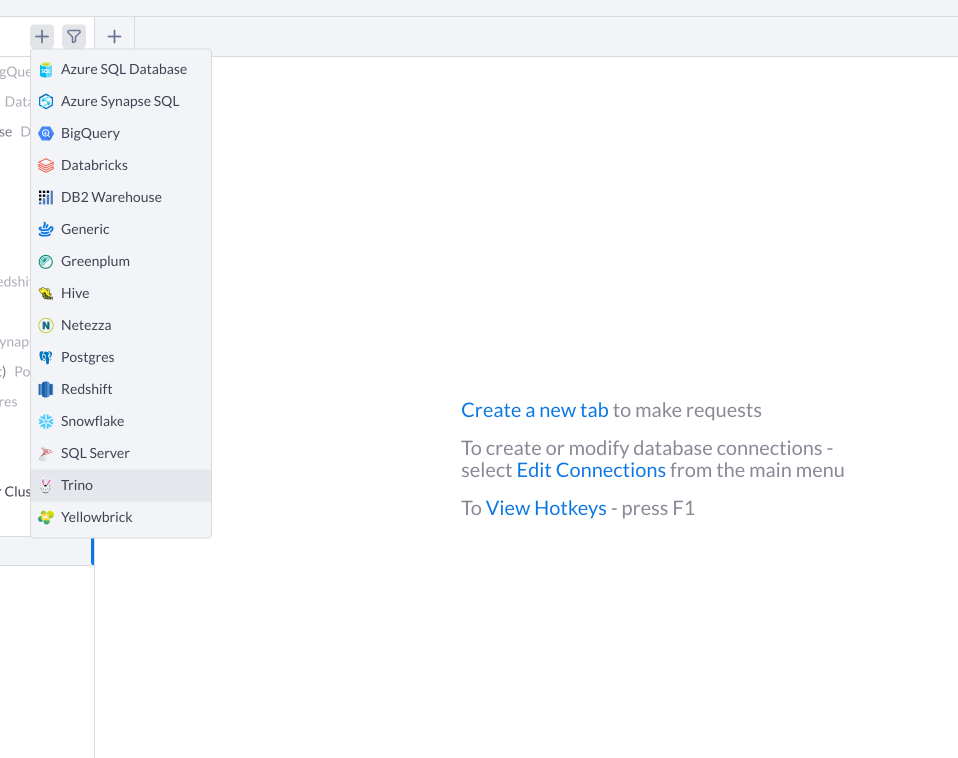958x758 pixels.
Task: Click the Snowflake icon
Action: [46, 421]
